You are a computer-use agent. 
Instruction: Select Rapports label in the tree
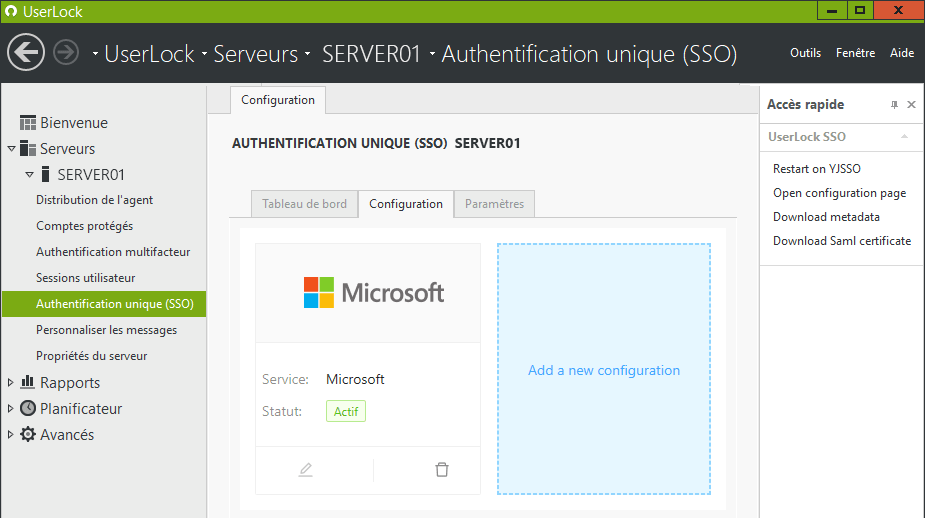70,382
